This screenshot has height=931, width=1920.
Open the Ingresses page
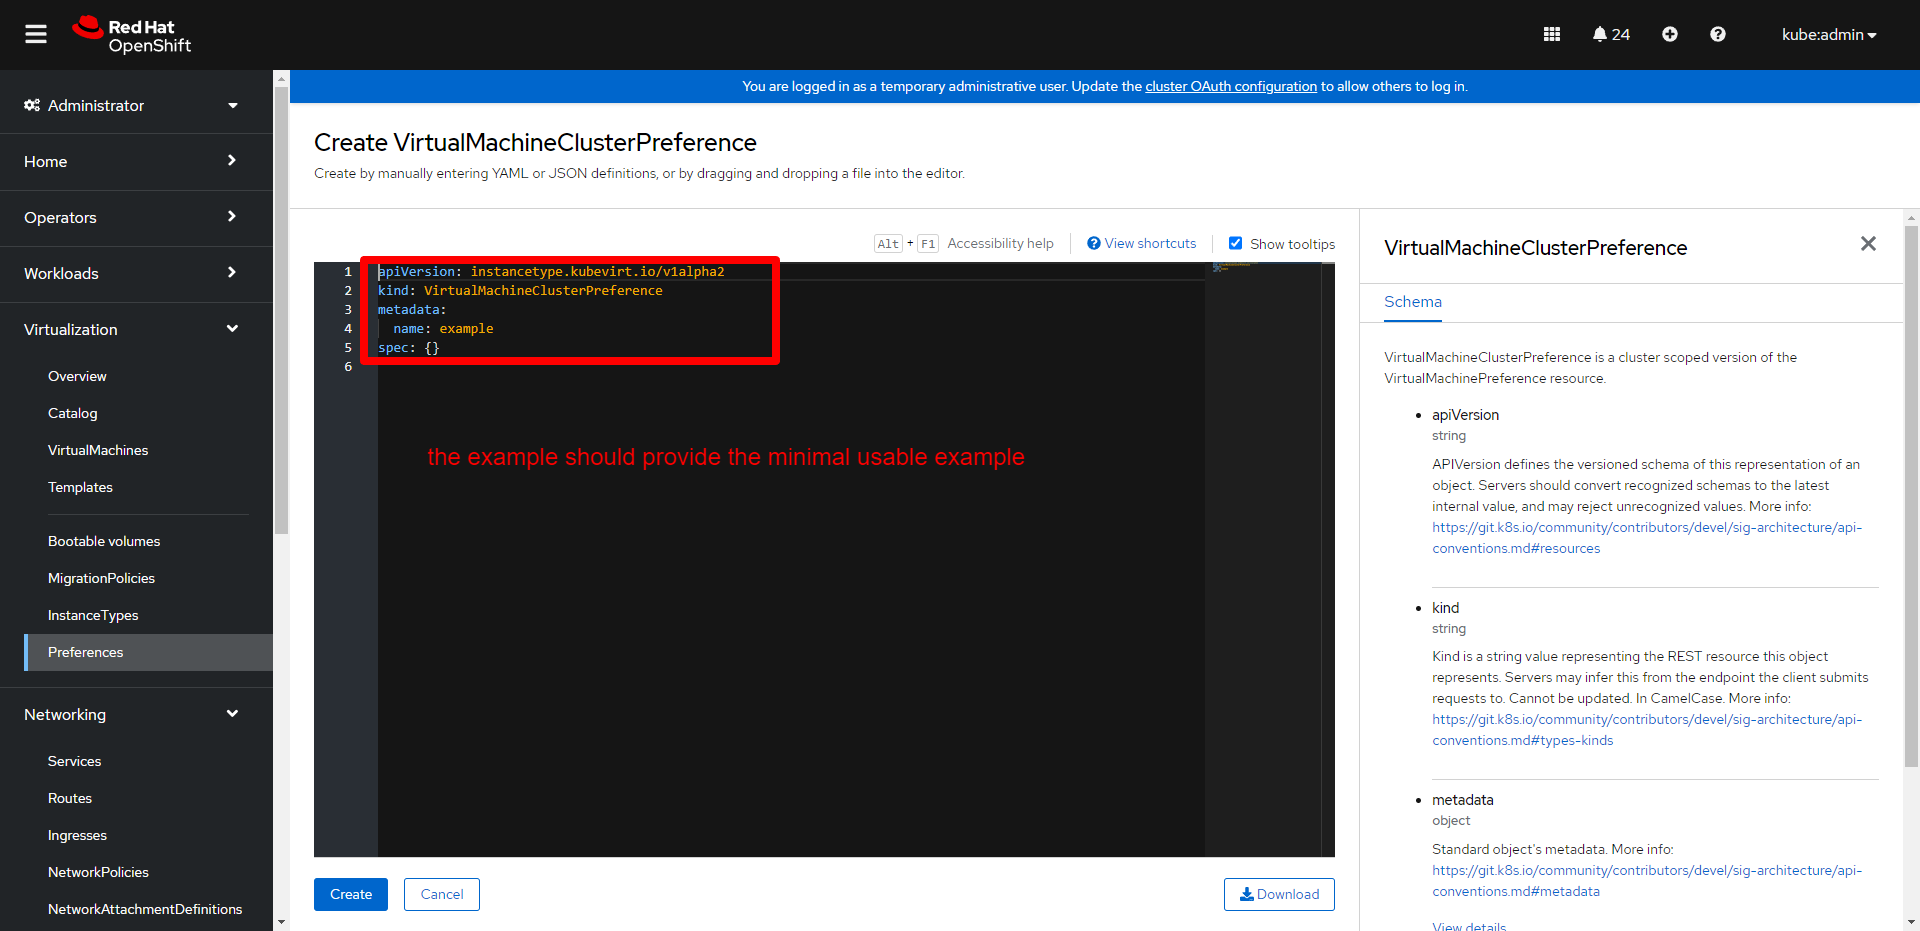click(x=77, y=835)
